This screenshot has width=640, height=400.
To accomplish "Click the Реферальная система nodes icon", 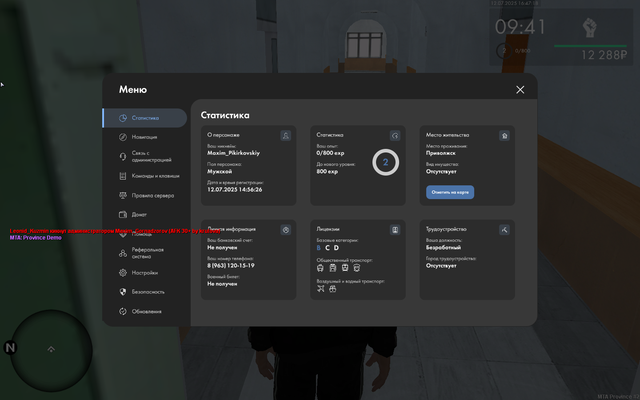I will pyautogui.click(x=123, y=253).
